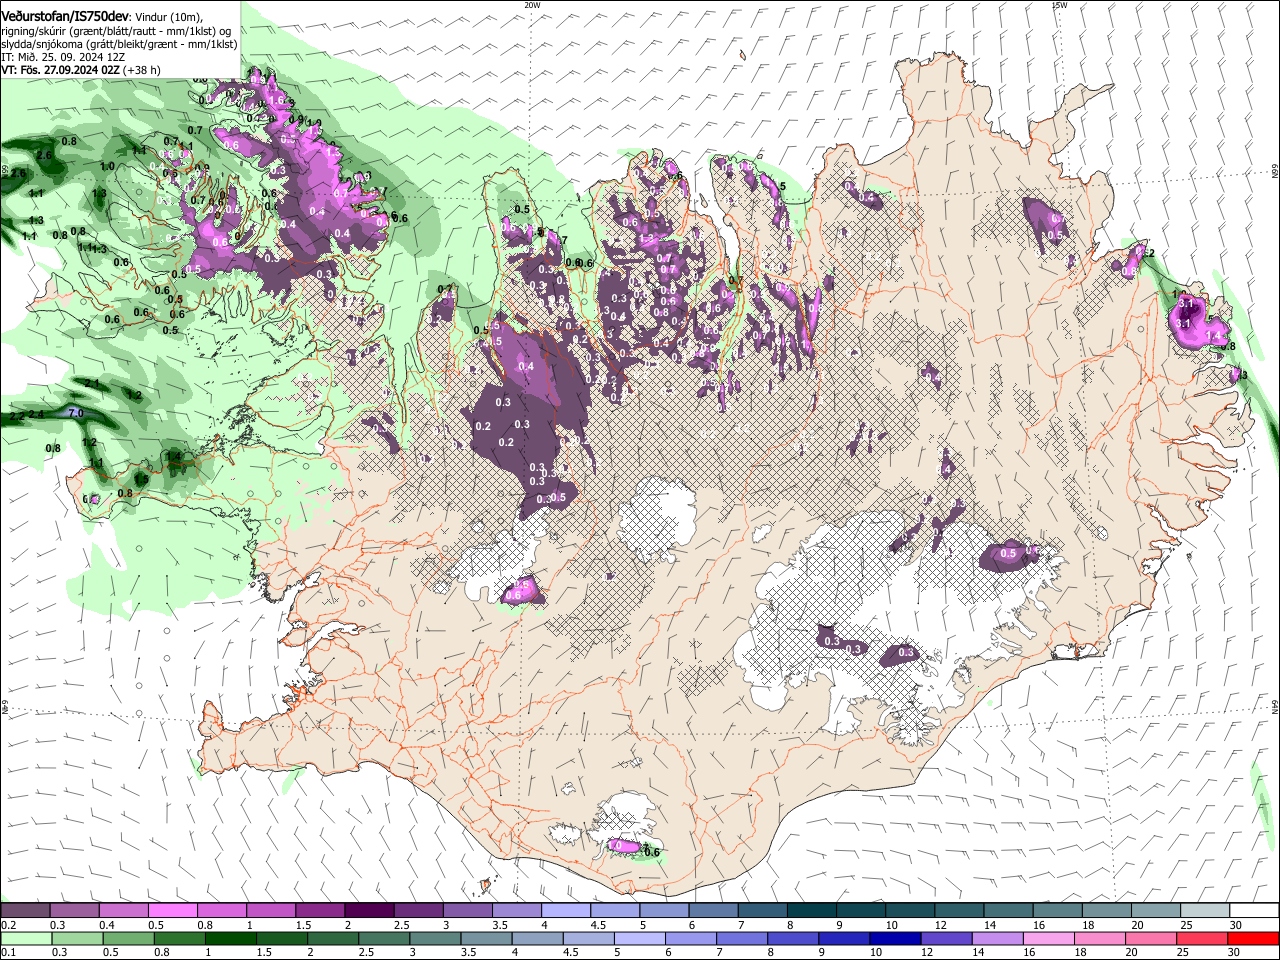Click the Veðurstofan/IS750dev title text
1280x960 pixels.
tap(65, 16)
